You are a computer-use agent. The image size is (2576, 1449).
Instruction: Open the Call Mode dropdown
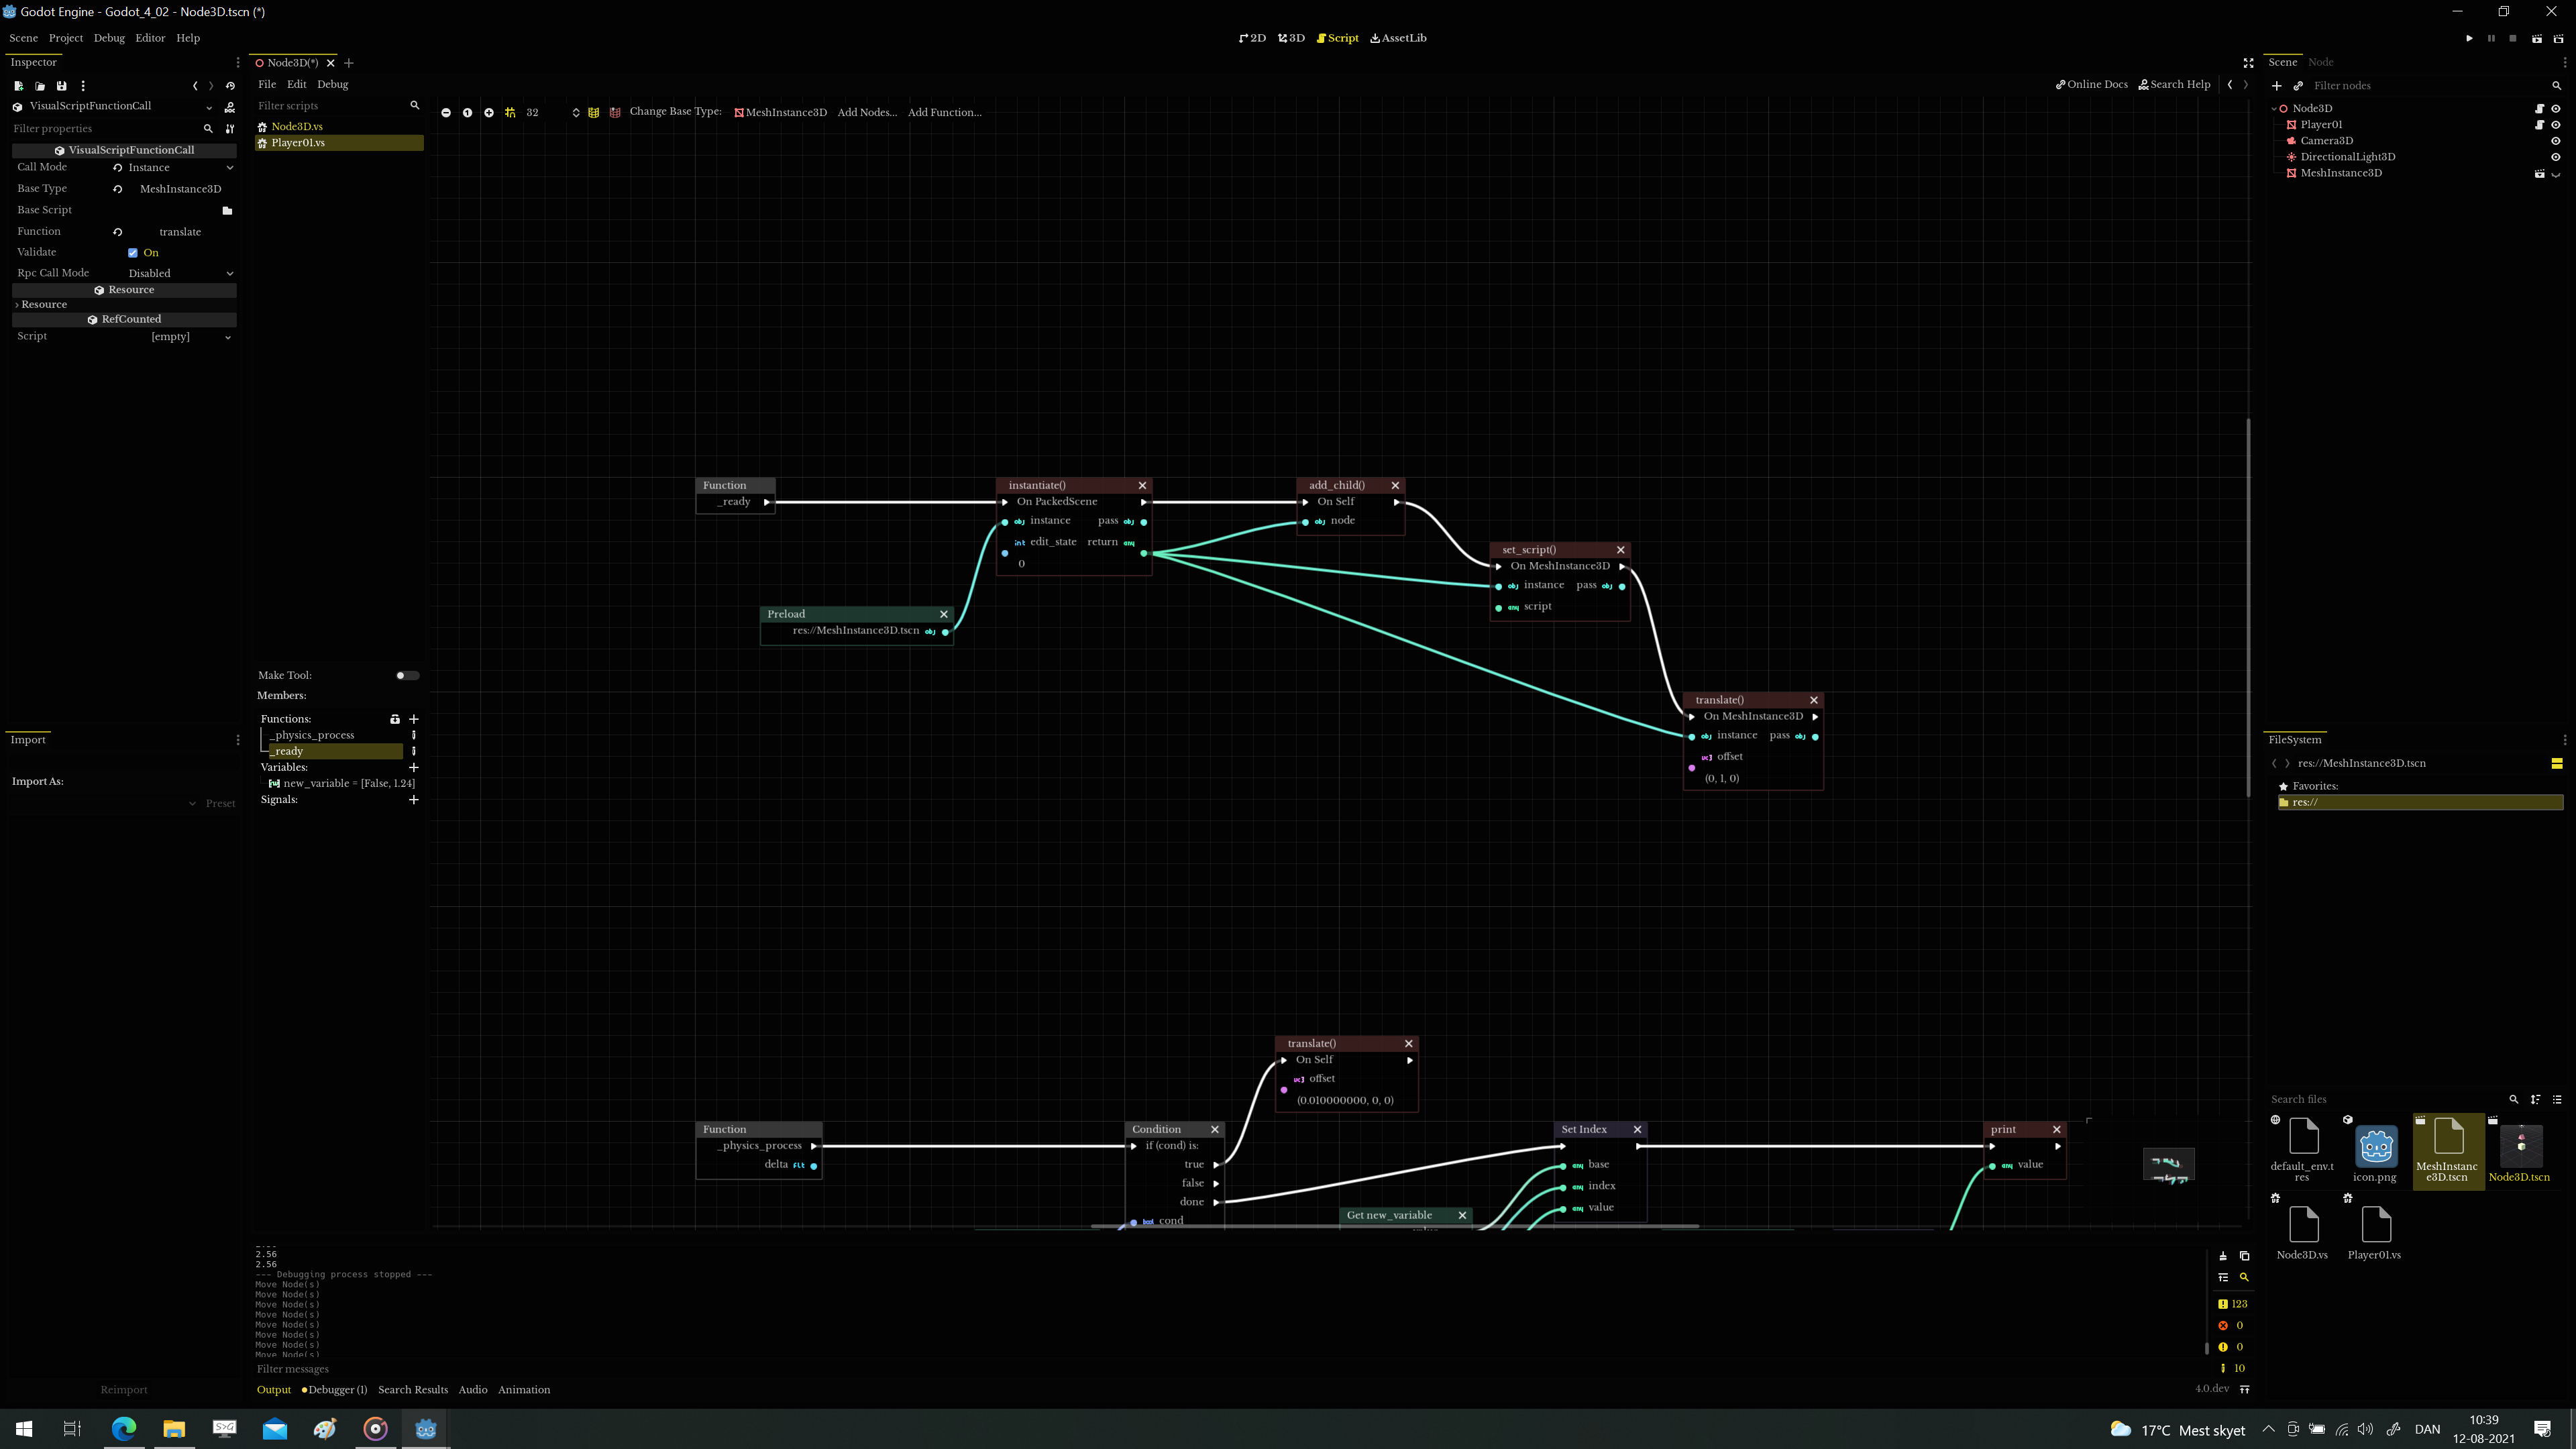tap(175, 167)
